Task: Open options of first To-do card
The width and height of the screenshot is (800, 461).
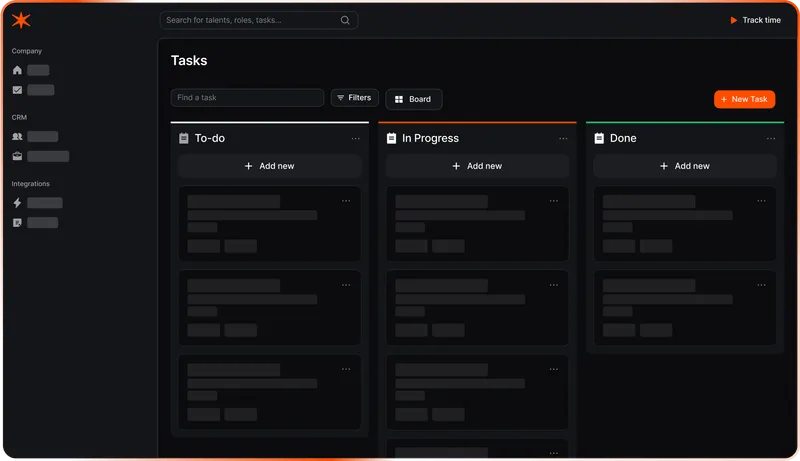Action: (346, 201)
